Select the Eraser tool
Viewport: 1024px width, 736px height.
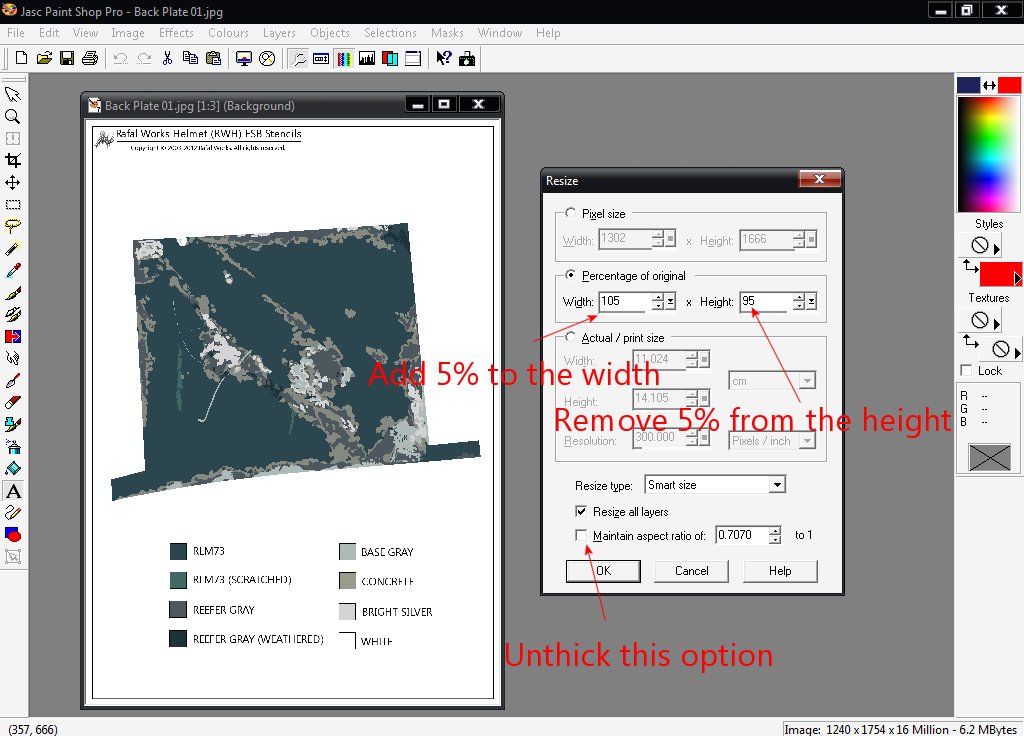(12, 402)
